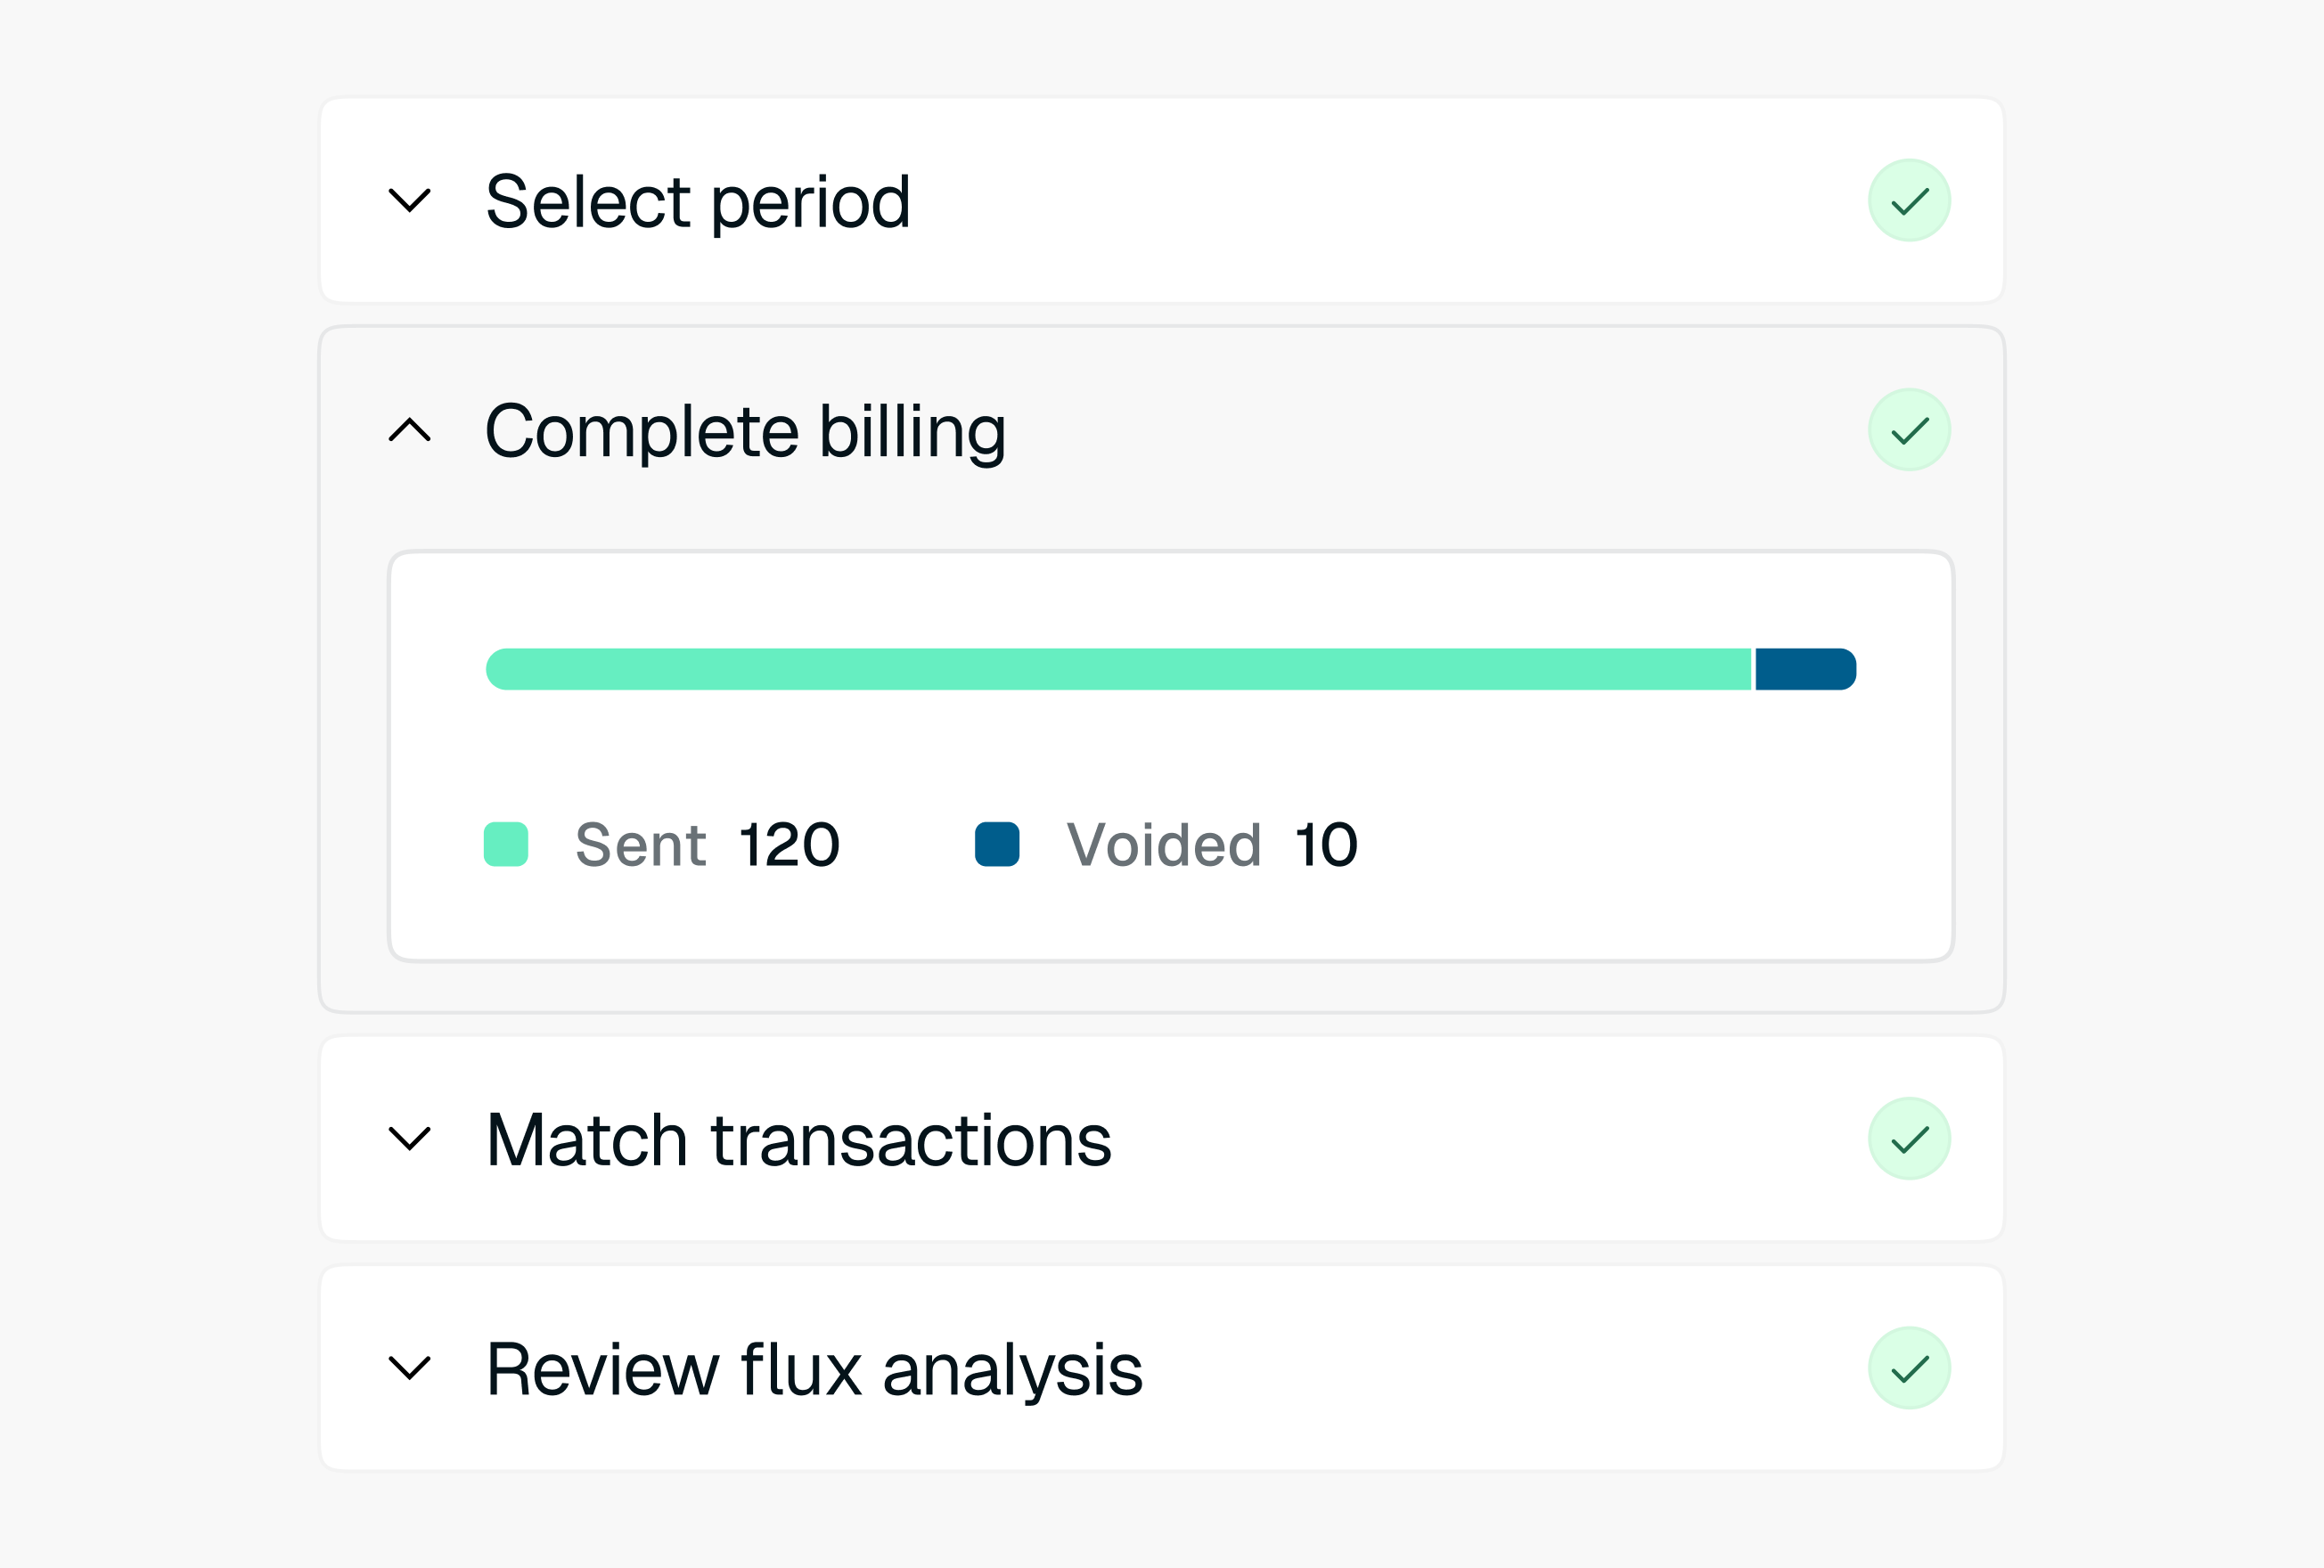Click the Select period completed checkmark
This screenshot has width=2324, height=1568.
(x=1909, y=200)
